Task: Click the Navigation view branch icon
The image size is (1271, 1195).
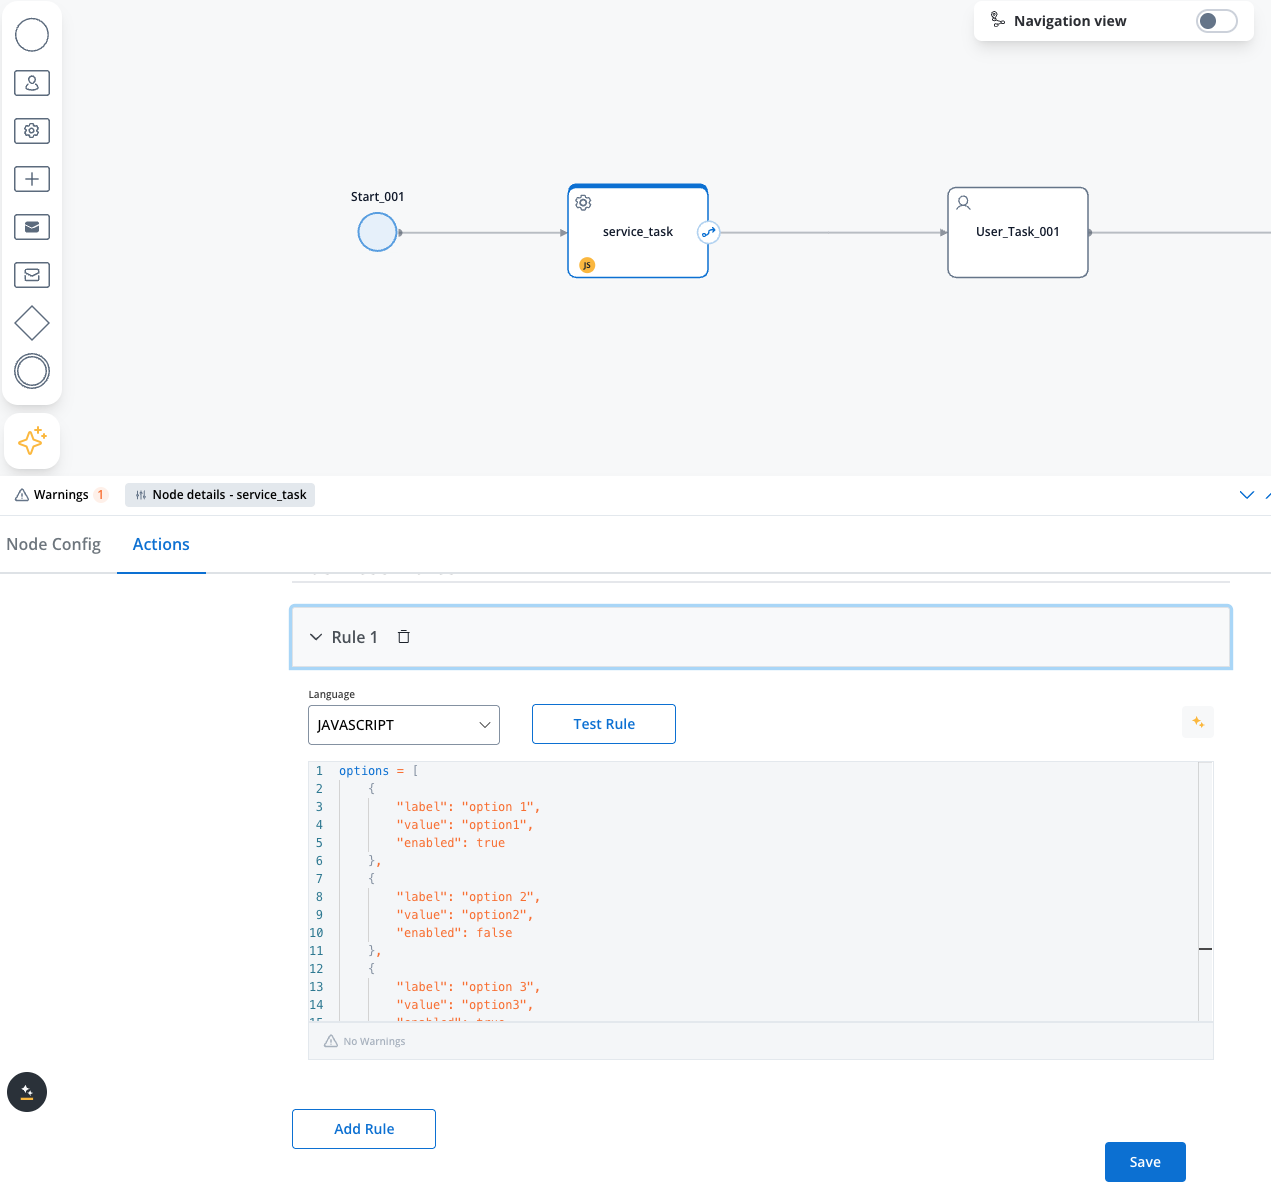Action: coord(997,20)
